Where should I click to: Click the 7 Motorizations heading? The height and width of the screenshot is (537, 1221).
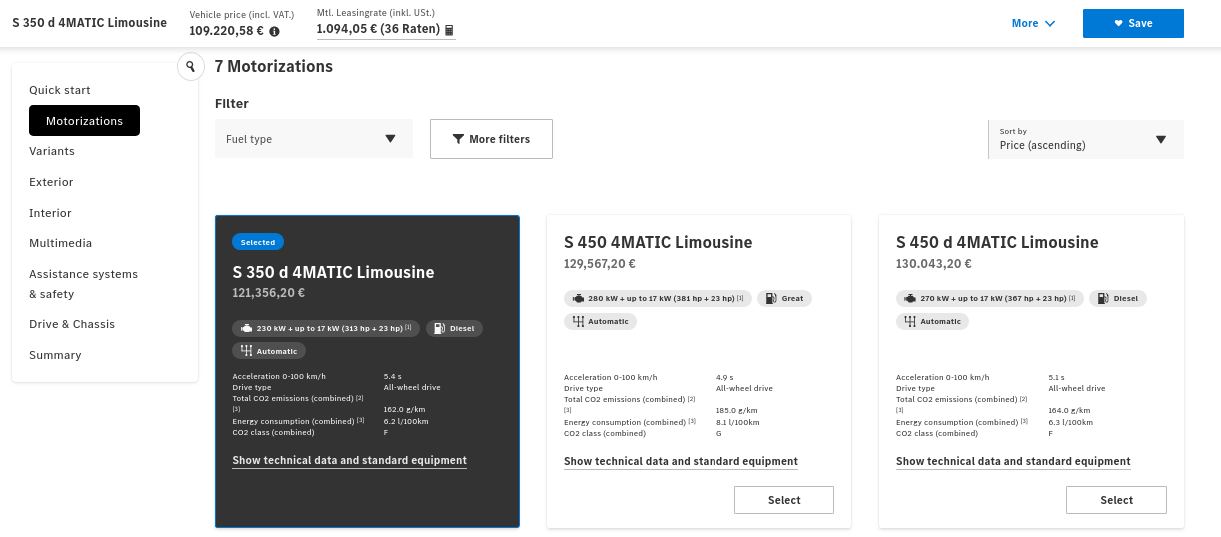[274, 67]
